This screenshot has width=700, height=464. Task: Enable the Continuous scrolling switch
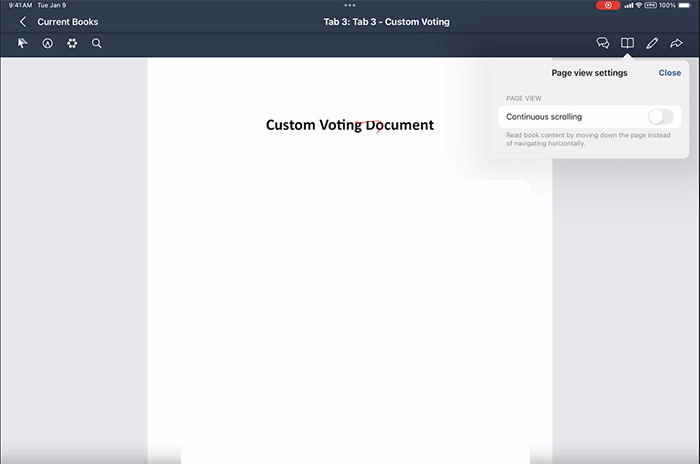pos(660,117)
